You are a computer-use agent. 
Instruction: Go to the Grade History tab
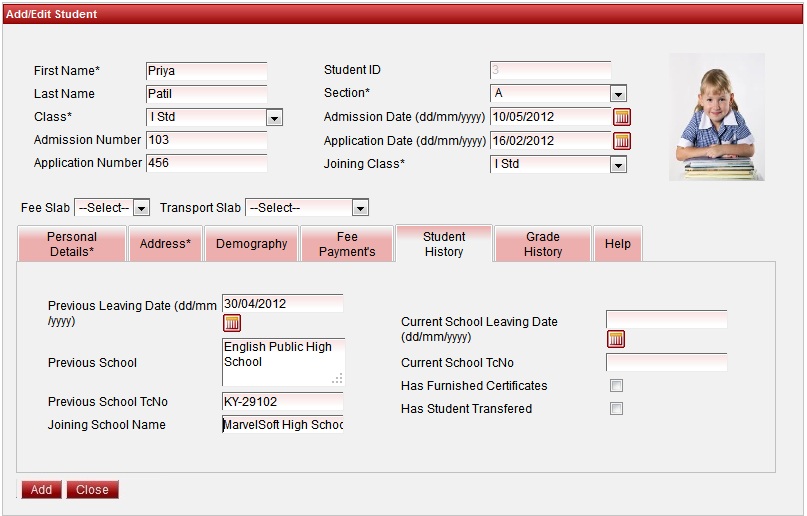pos(542,244)
